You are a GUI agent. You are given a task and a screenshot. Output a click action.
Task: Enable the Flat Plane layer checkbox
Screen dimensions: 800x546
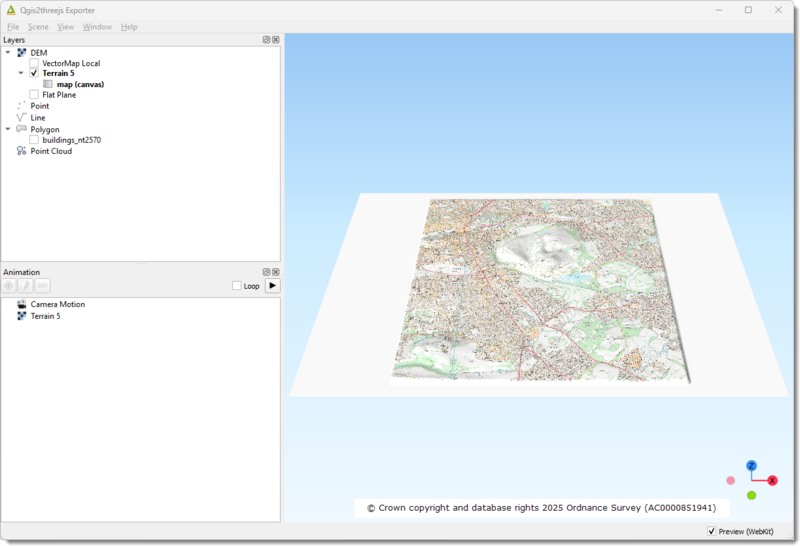(x=34, y=94)
